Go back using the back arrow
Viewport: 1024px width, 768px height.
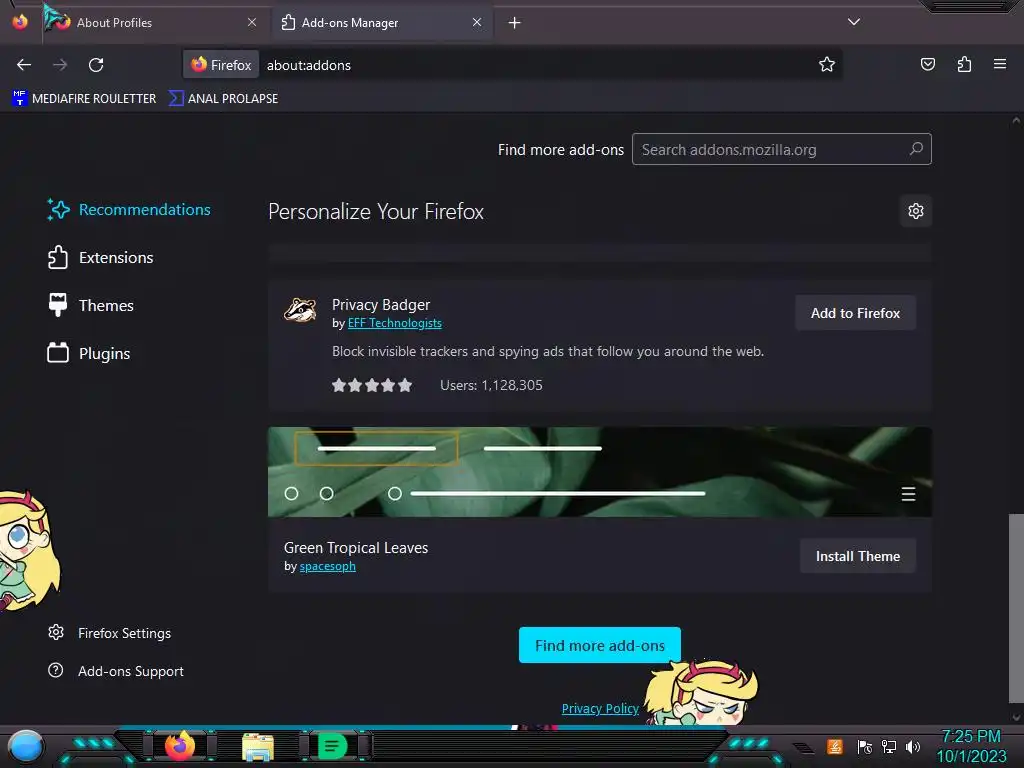24,65
